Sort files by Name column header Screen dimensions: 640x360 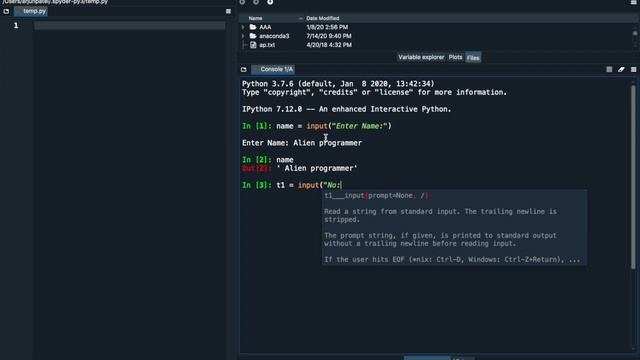click(x=256, y=18)
